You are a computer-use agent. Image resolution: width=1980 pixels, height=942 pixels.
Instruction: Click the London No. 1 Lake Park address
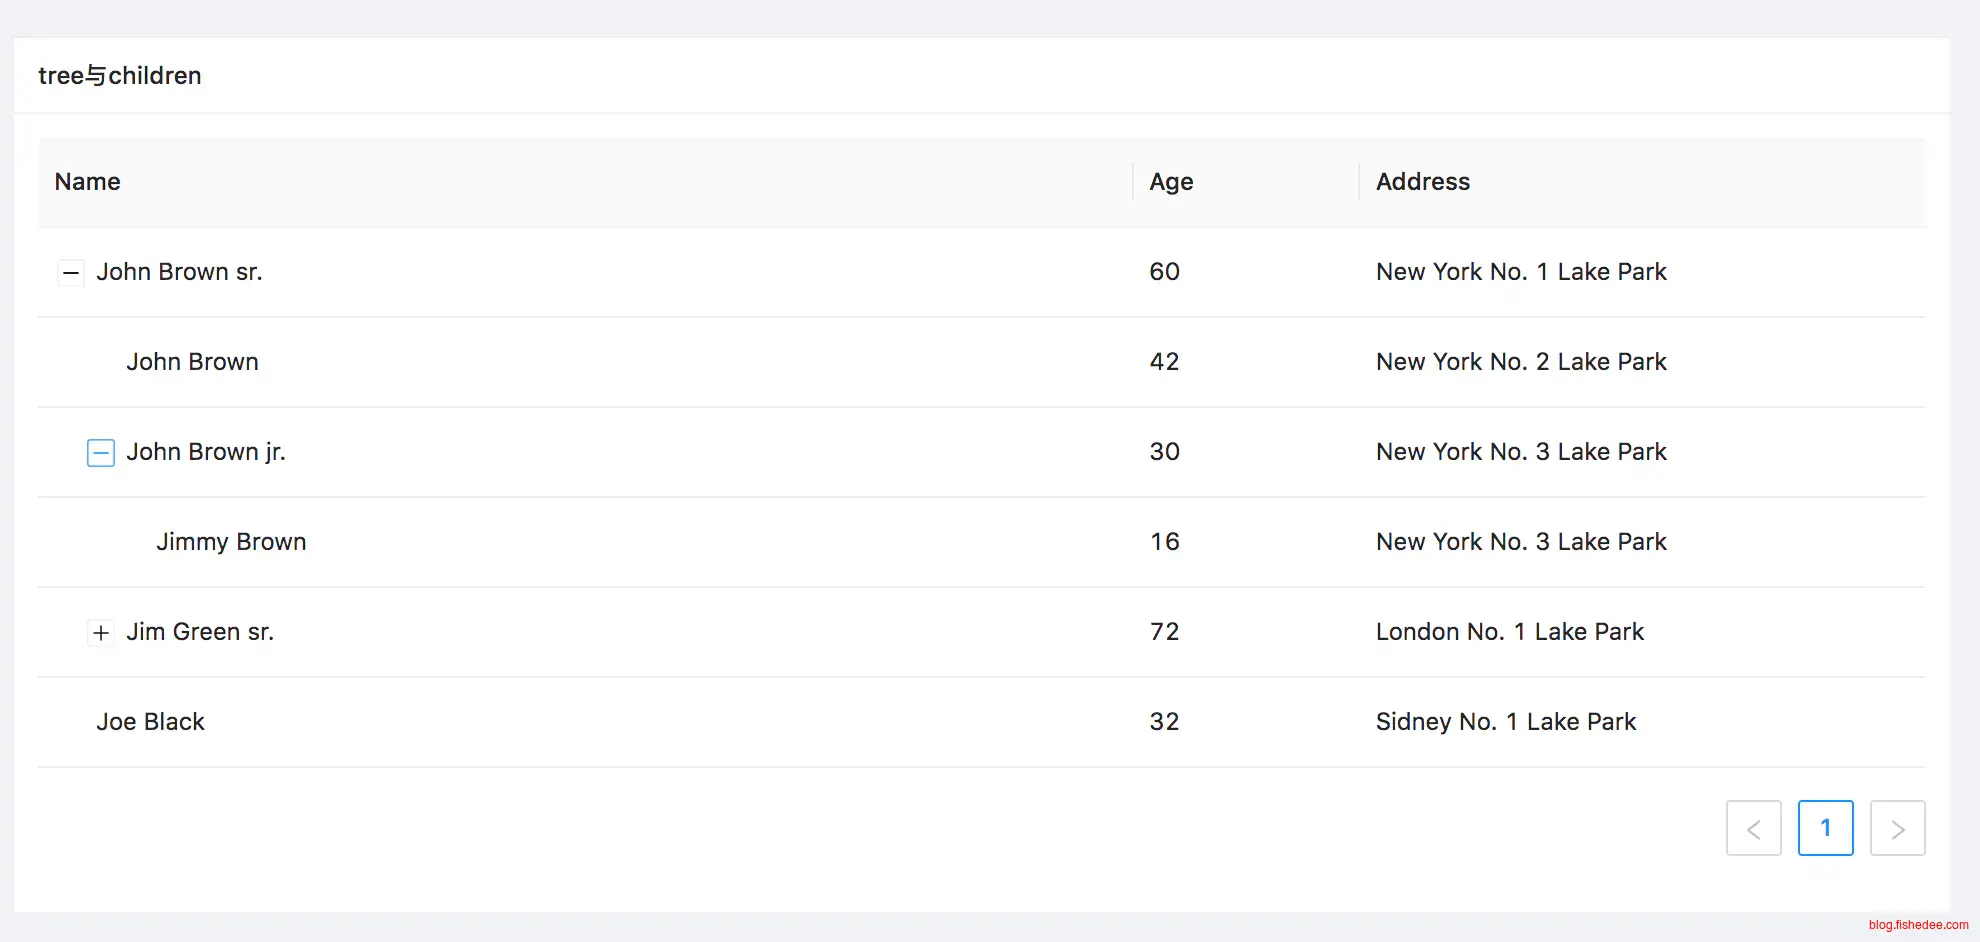coord(1509,632)
